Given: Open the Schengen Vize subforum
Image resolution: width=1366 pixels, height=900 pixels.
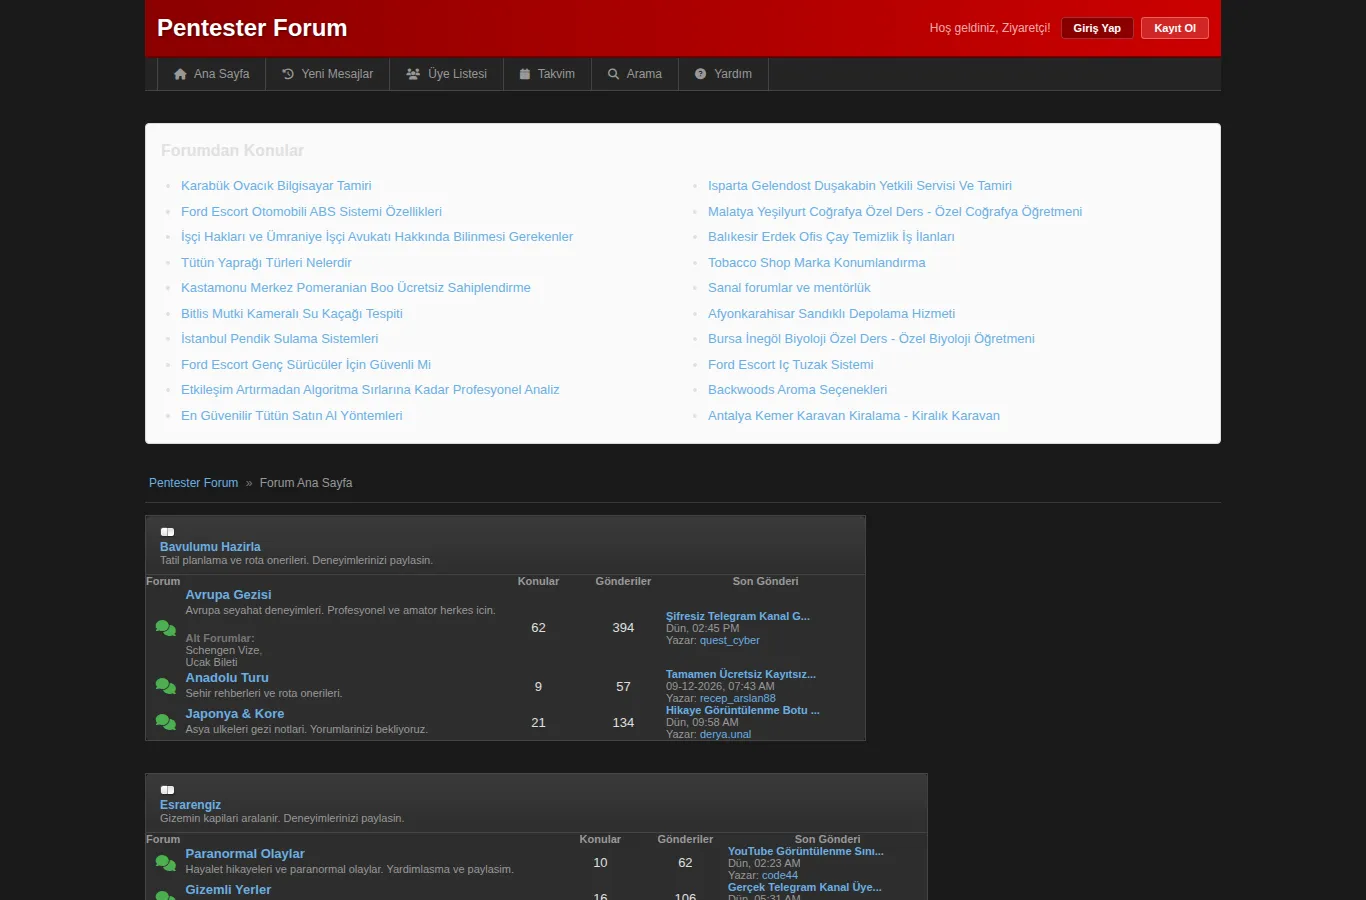Looking at the screenshot, I should click(223, 650).
